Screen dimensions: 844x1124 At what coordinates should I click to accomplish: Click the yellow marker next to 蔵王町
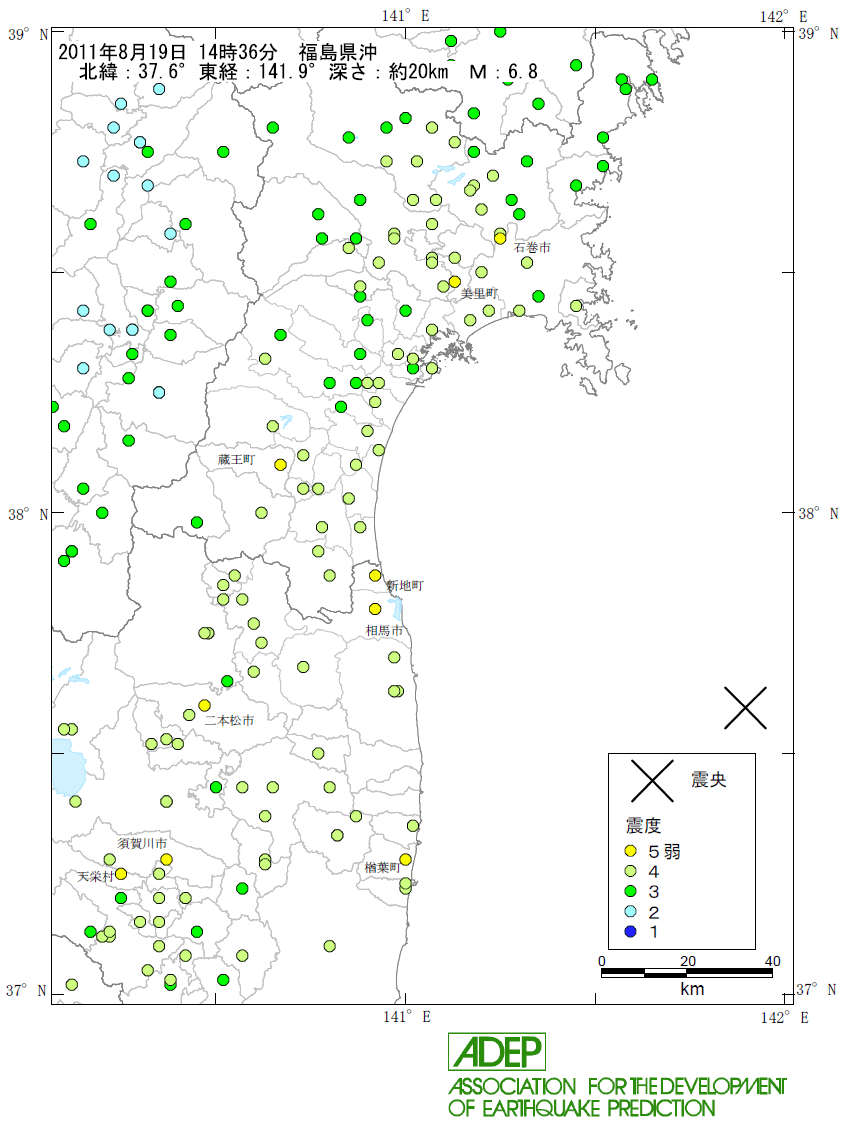click(x=280, y=465)
